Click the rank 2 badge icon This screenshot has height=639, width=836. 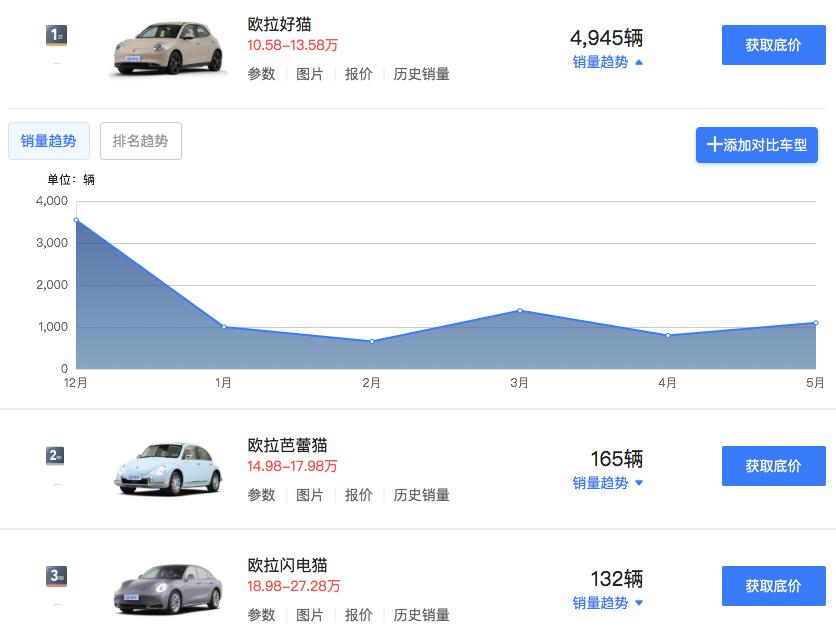pos(55,456)
